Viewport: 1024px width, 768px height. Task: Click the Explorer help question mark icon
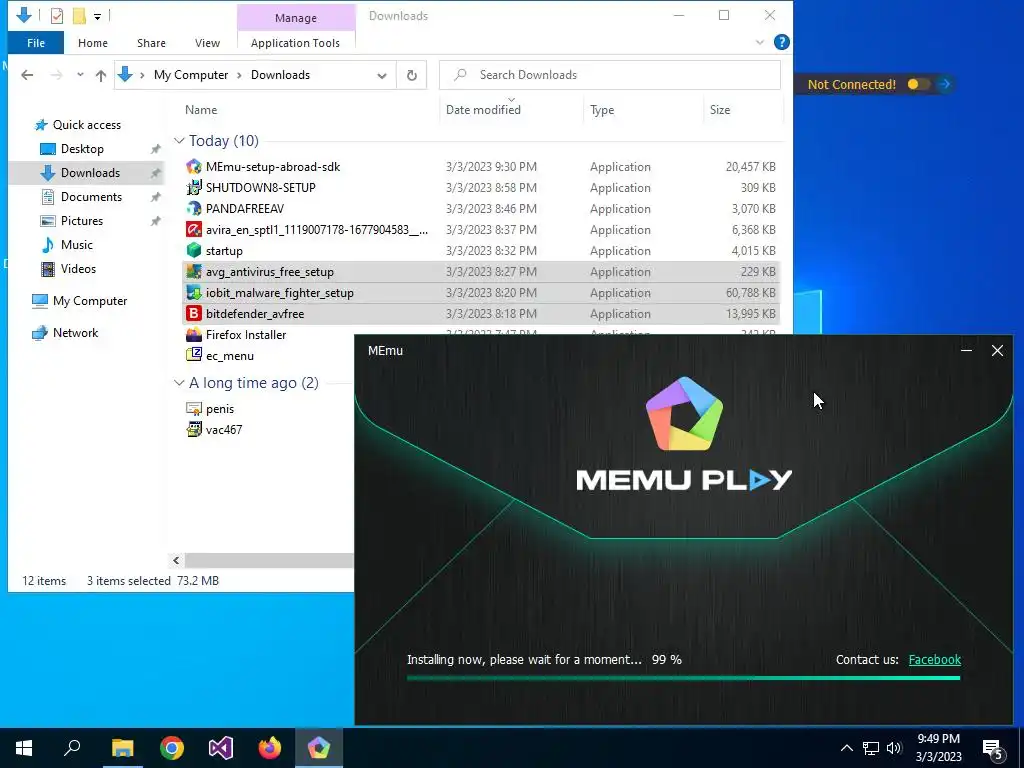pos(781,42)
